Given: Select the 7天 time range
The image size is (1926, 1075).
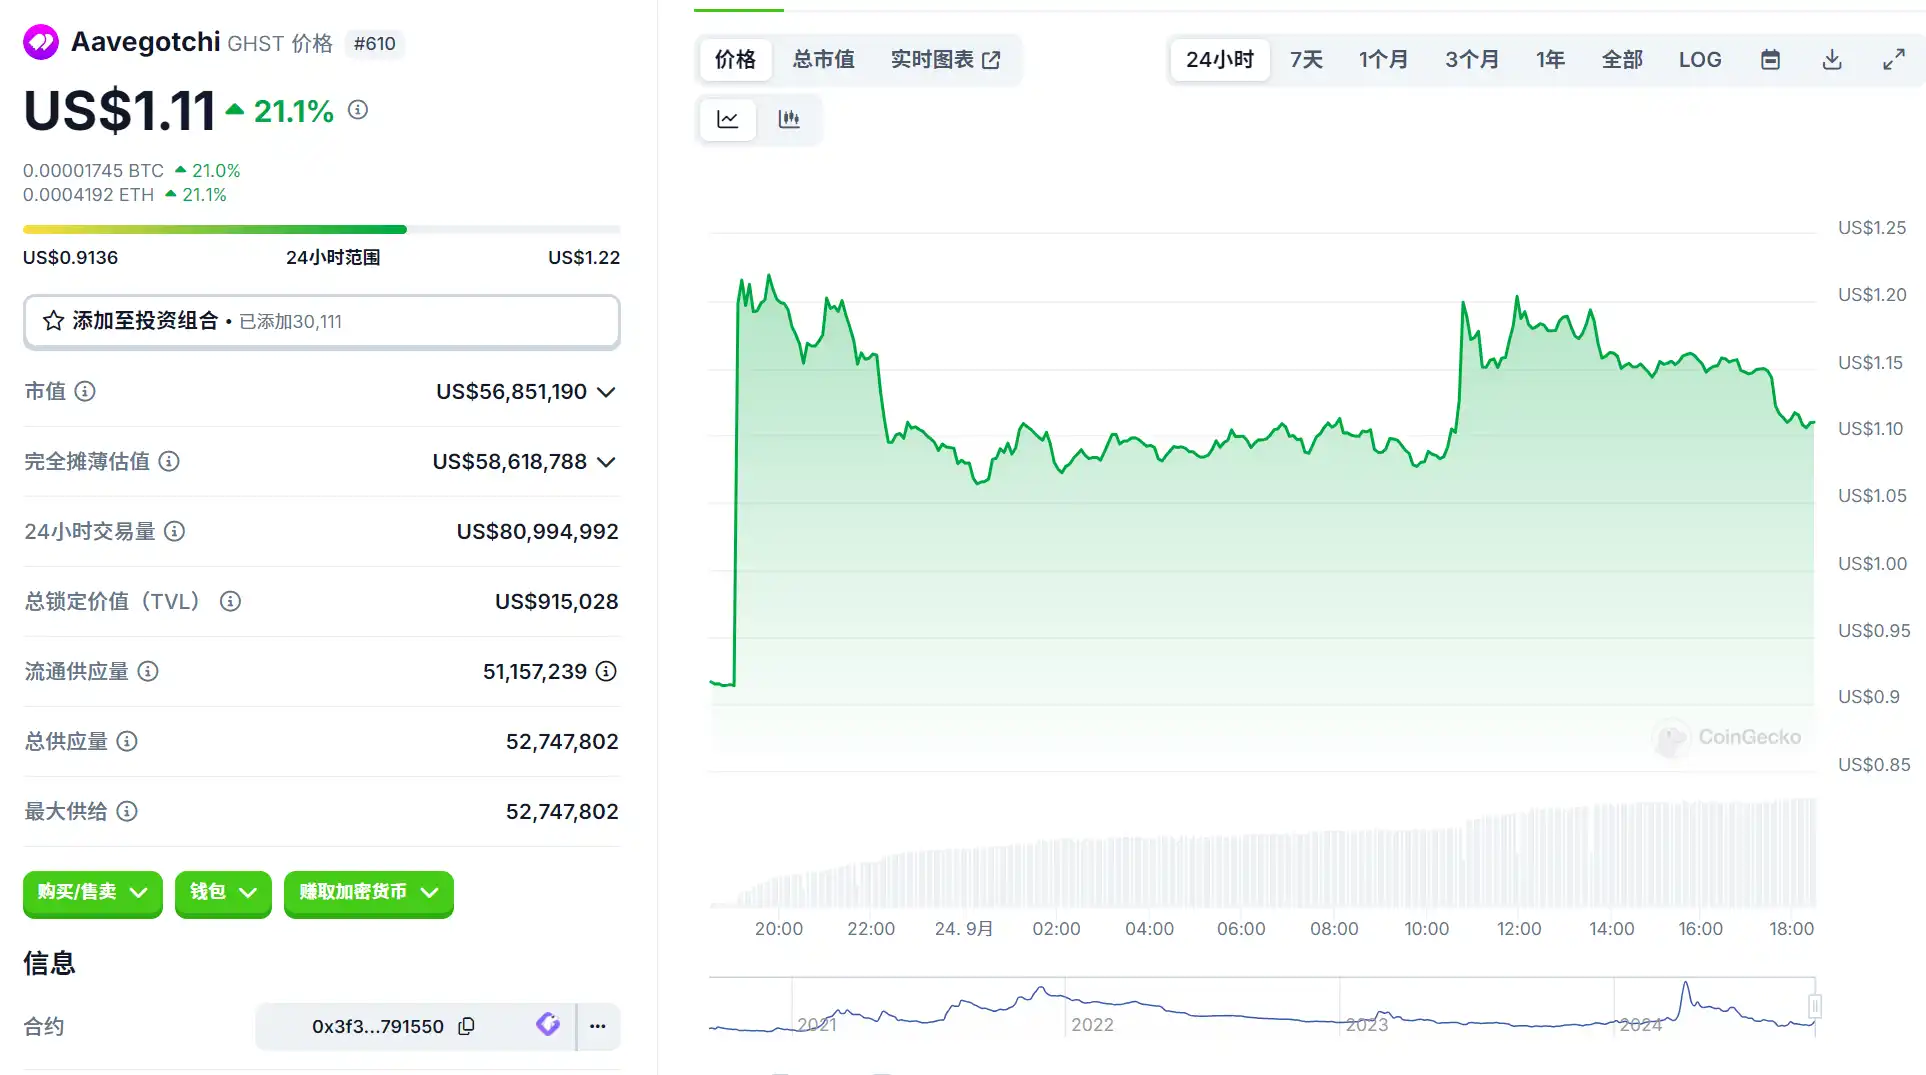Looking at the screenshot, I should 1306,60.
